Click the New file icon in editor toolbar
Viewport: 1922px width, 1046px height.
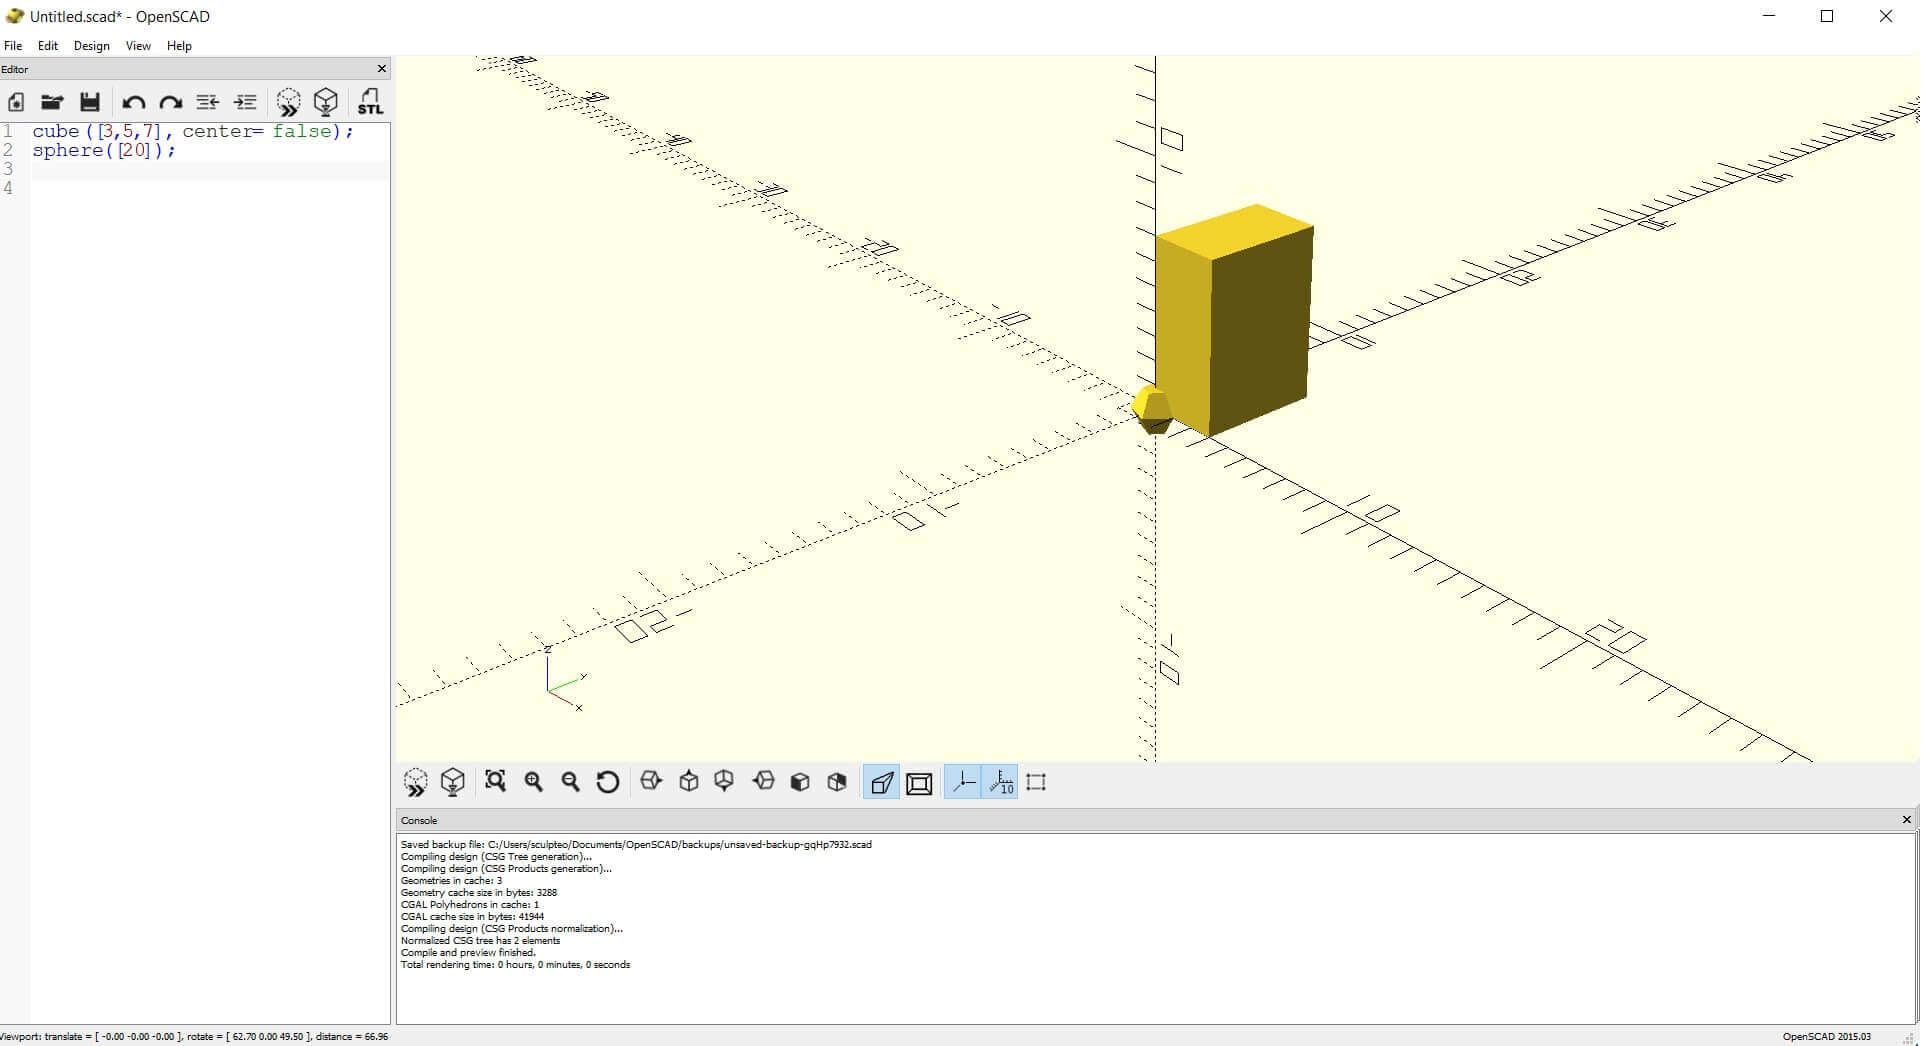pyautogui.click(x=16, y=102)
